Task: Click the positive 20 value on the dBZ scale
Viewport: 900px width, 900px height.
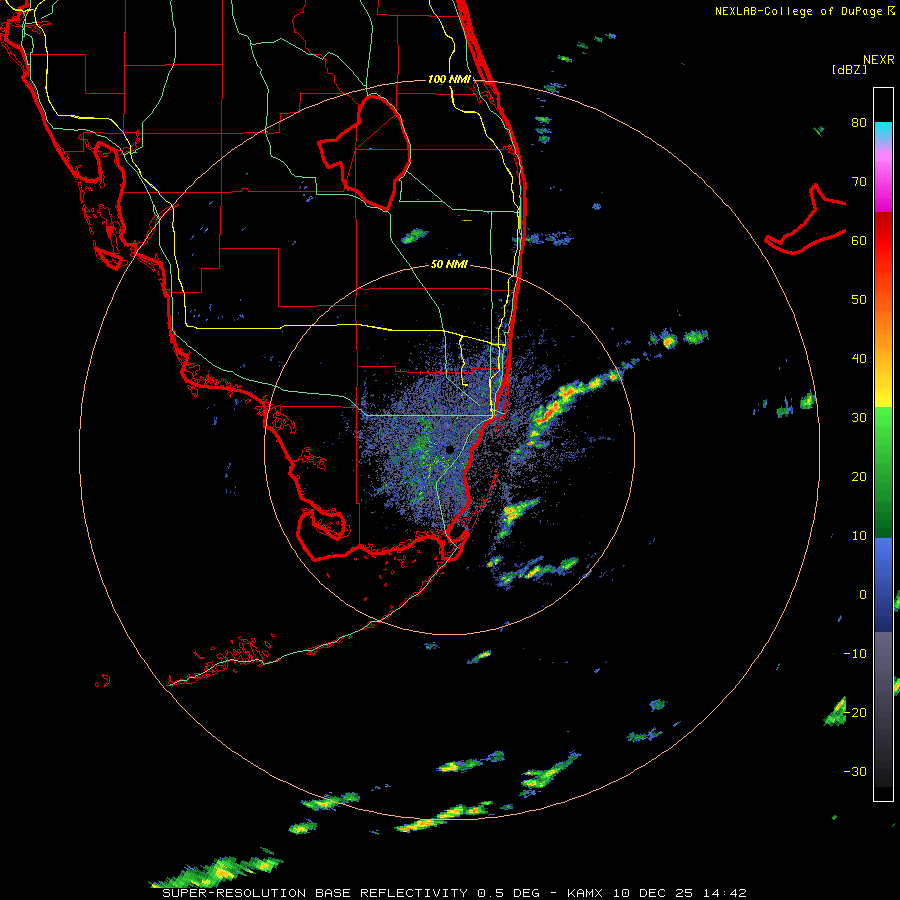Action: pos(859,477)
